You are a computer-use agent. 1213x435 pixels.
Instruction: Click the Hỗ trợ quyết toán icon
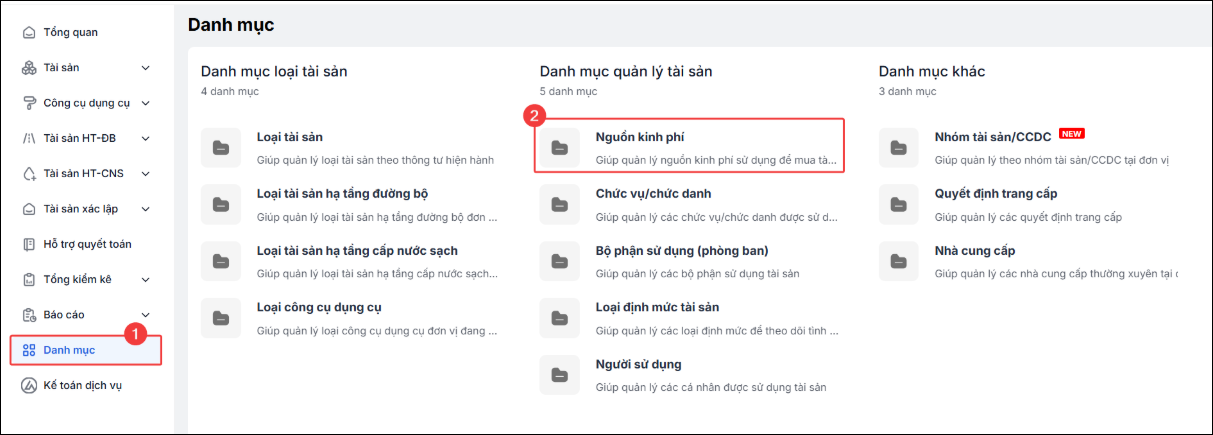[x=29, y=244]
